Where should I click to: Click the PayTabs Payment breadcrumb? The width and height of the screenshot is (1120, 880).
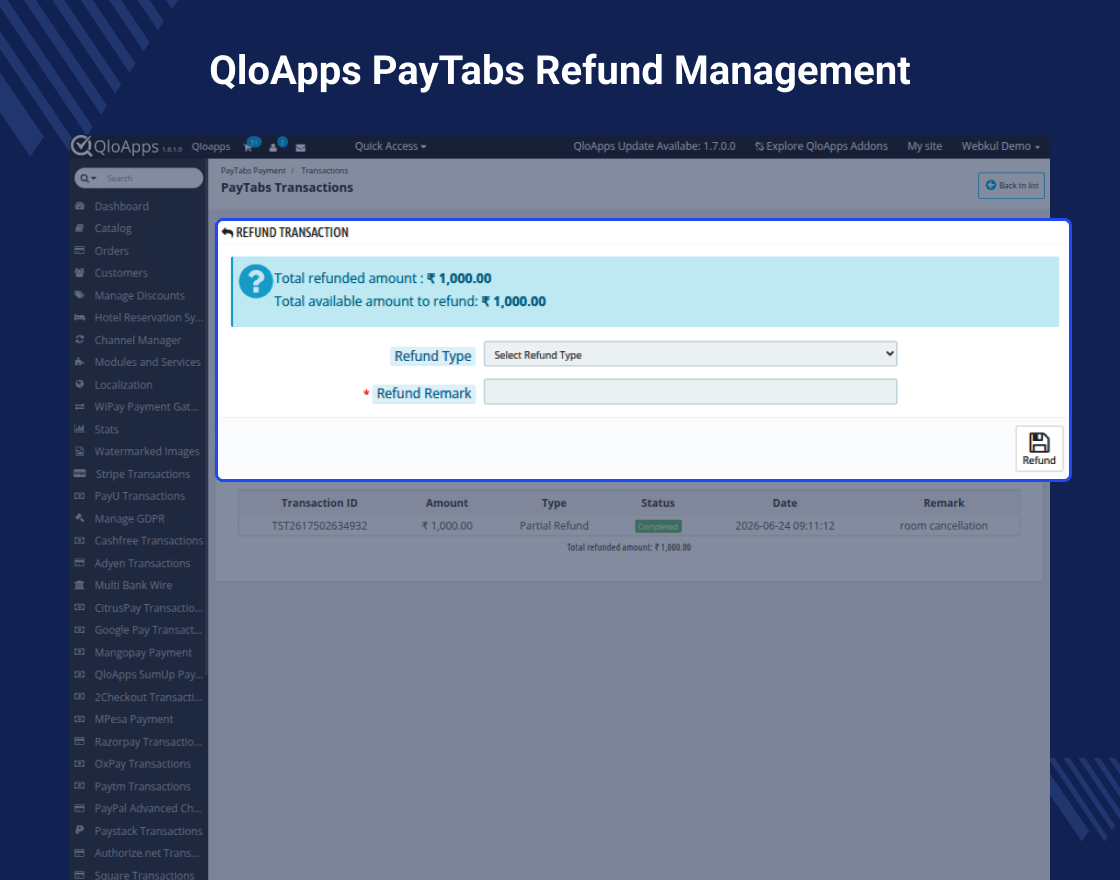point(253,171)
